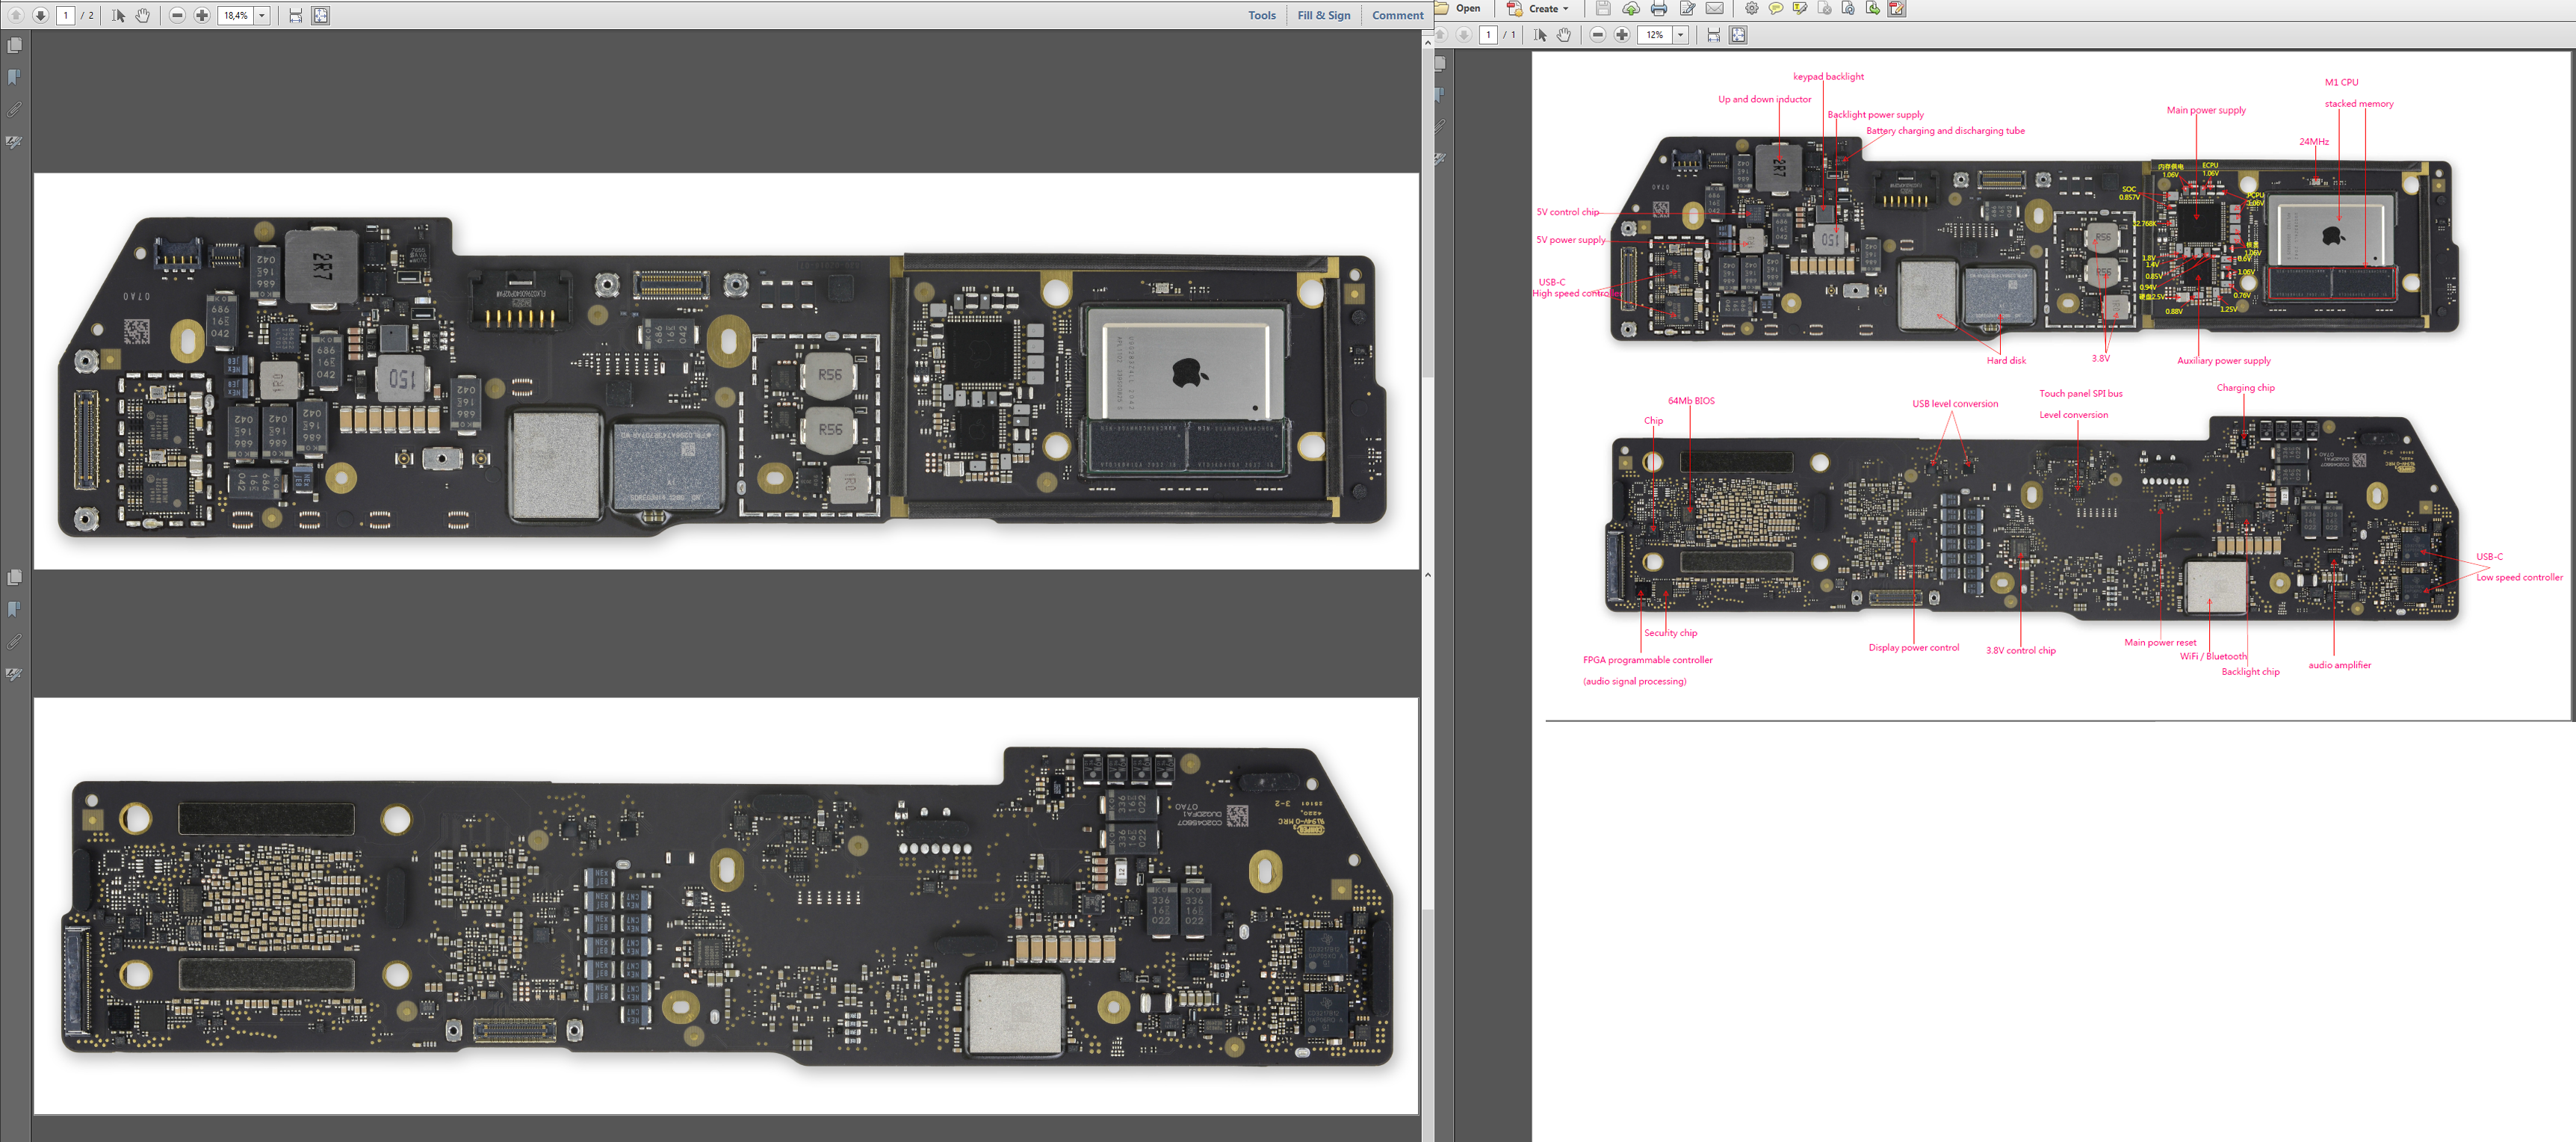2576x1142 pixels.
Task: Click previous page arrow in left PDF window
Action: (x=15, y=15)
